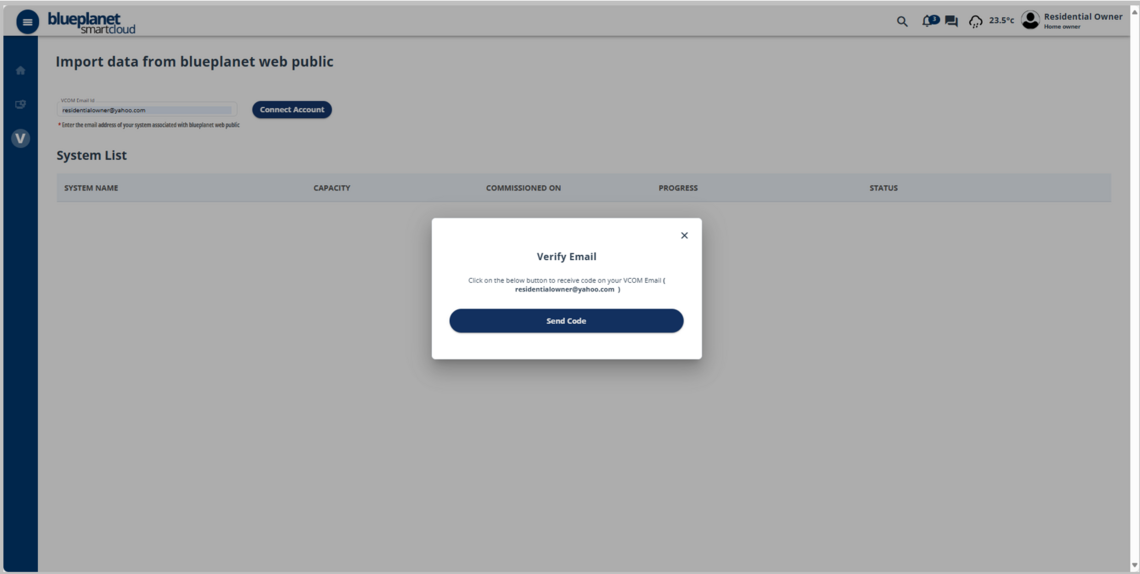
Task: Click the STATUS column header
Action: [x=883, y=188]
